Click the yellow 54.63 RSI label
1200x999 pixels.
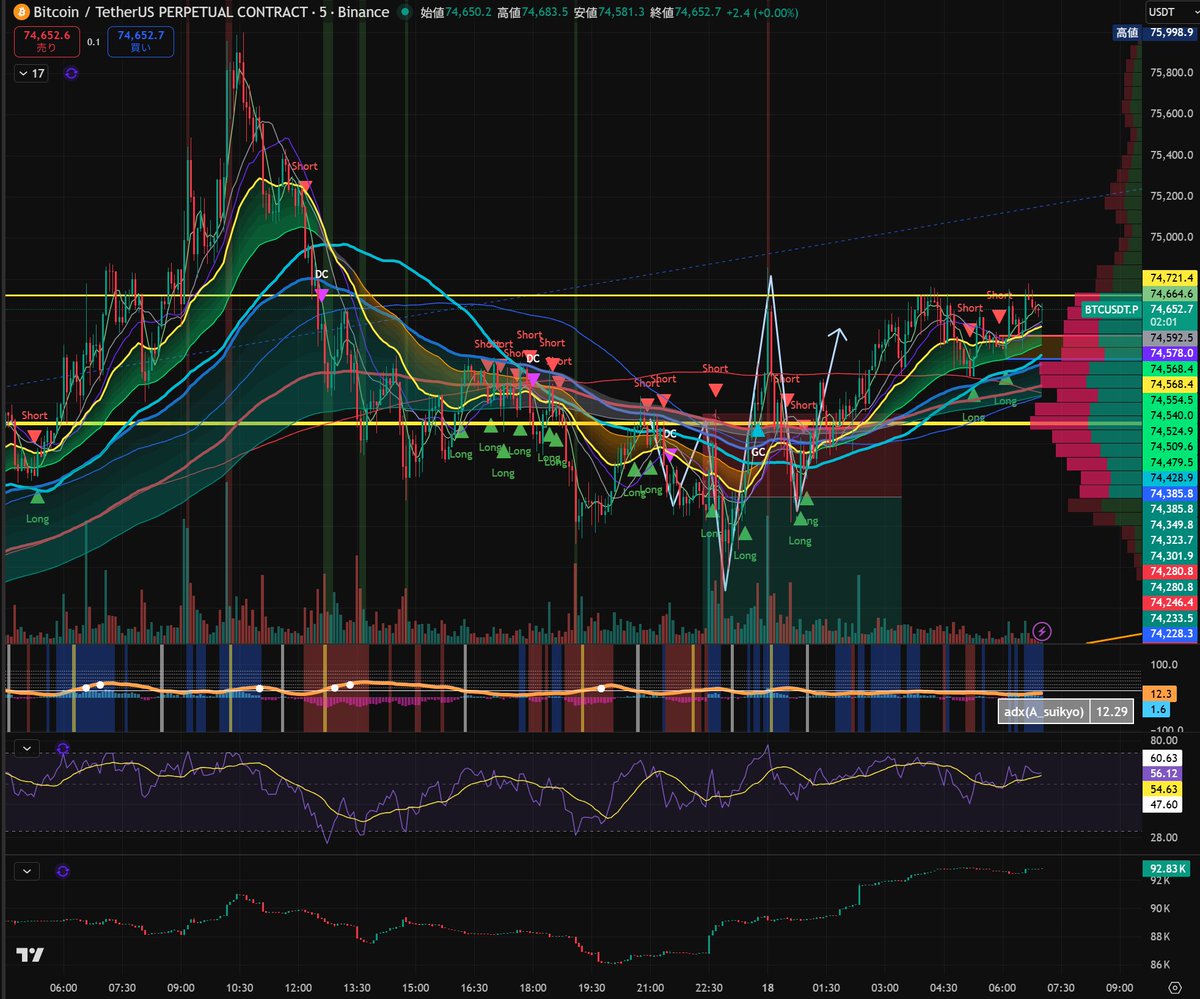point(1164,790)
